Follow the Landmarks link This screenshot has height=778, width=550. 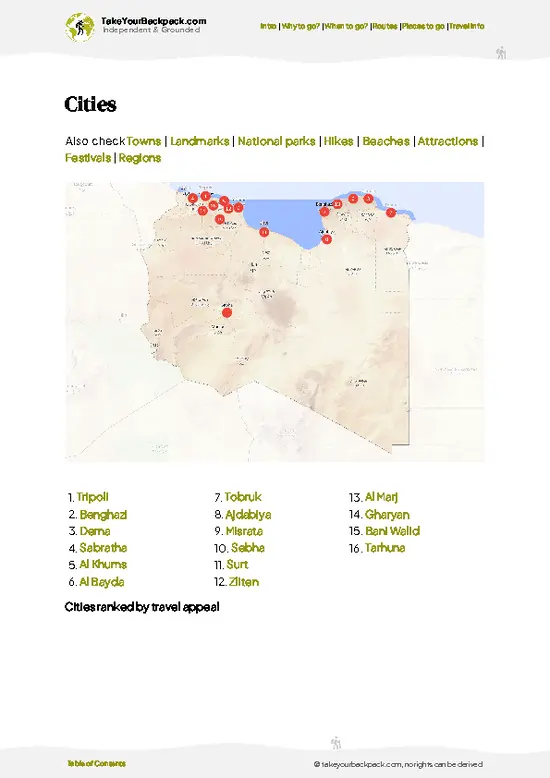[200, 141]
